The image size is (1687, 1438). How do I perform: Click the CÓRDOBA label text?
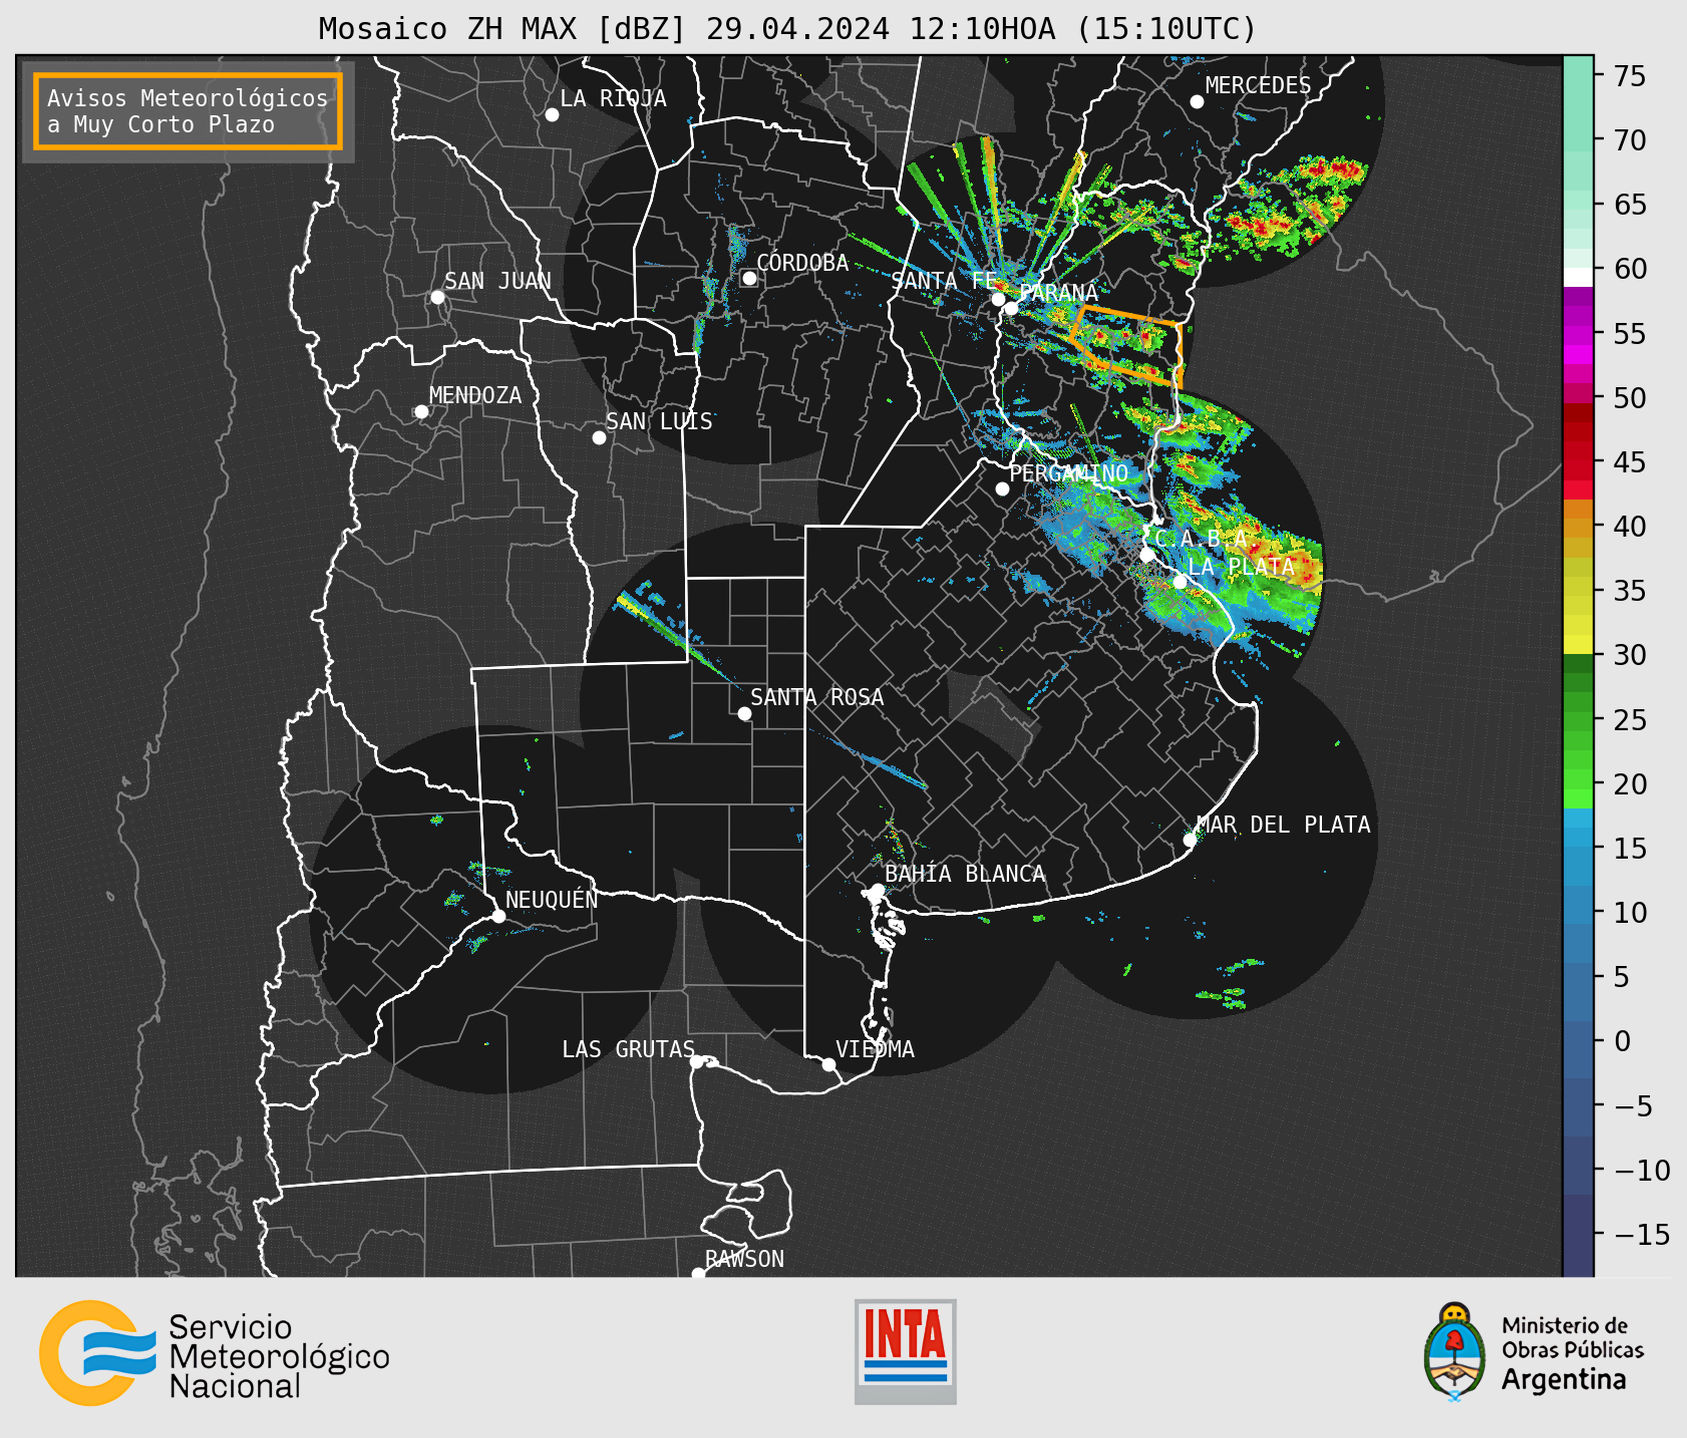[802, 262]
